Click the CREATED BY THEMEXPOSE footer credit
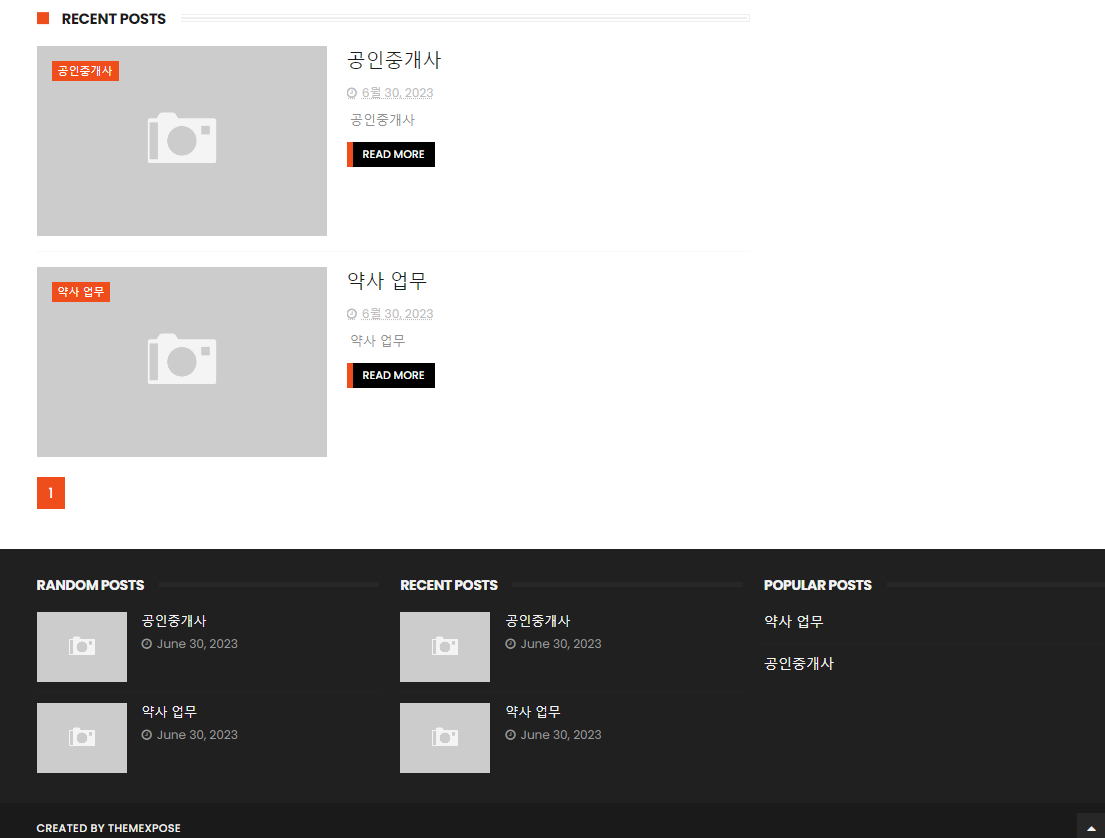 tap(109, 828)
